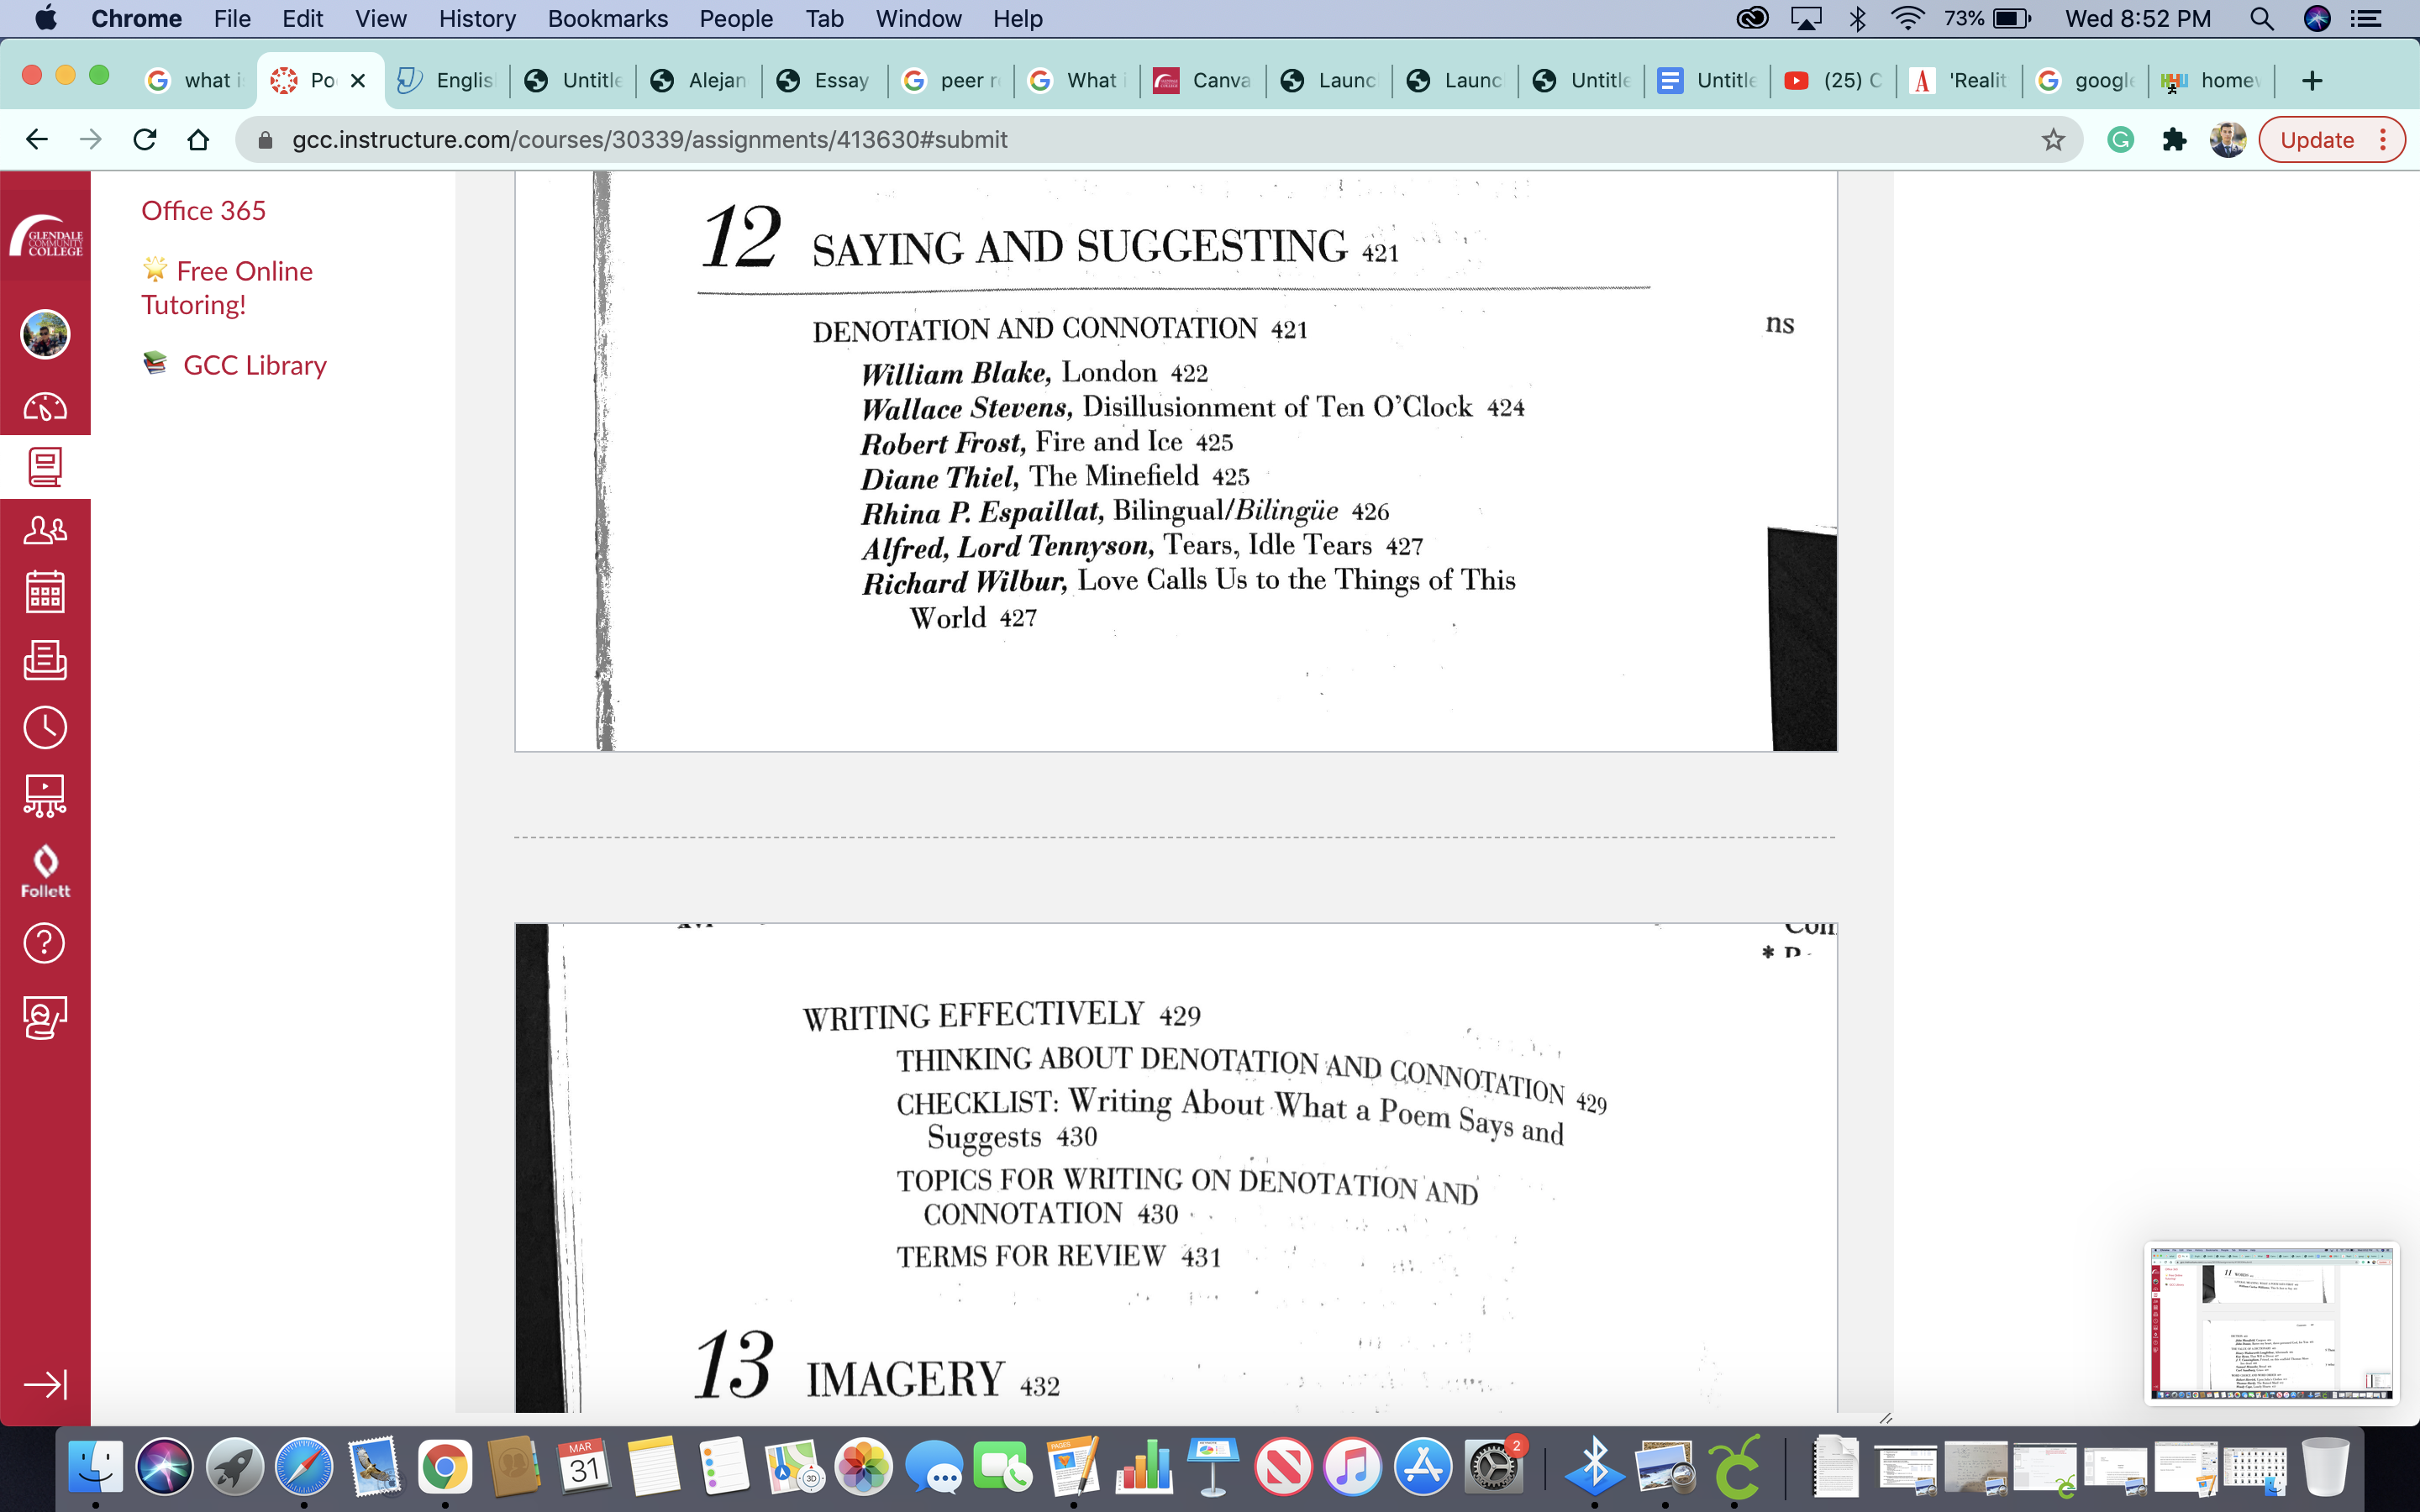
Task: Open the GCC Library link
Action: tap(254, 365)
